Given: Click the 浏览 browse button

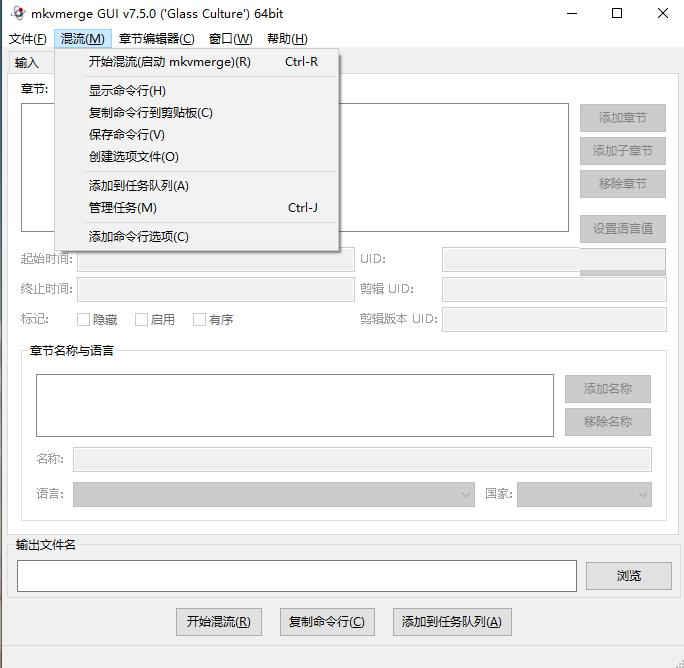Looking at the screenshot, I should (x=629, y=576).
